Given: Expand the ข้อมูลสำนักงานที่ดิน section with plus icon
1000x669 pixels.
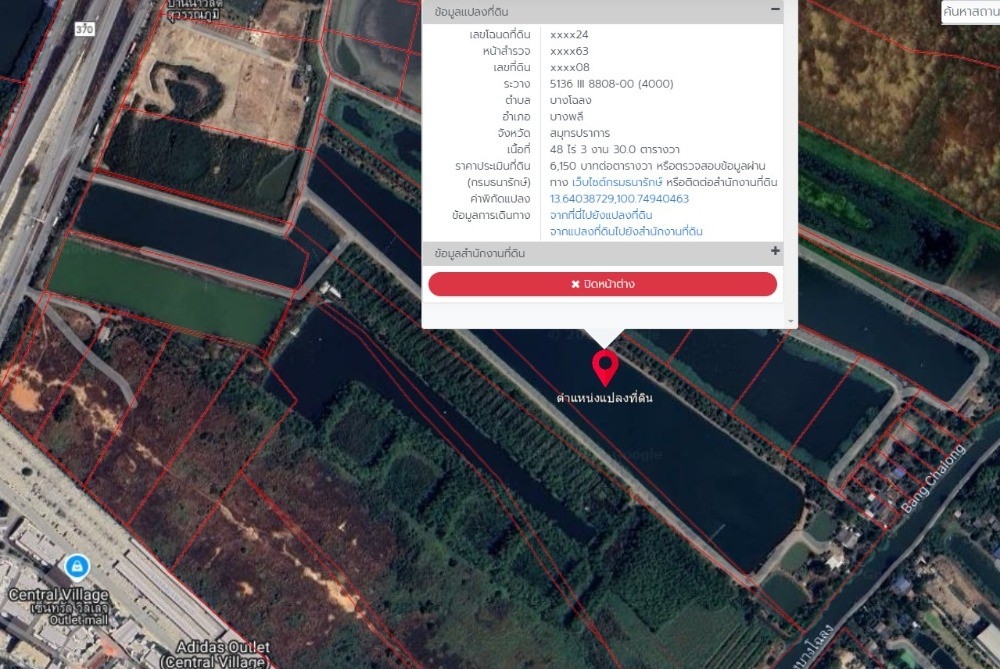Looking at the screenshot, I should click(x=775, y=251).
